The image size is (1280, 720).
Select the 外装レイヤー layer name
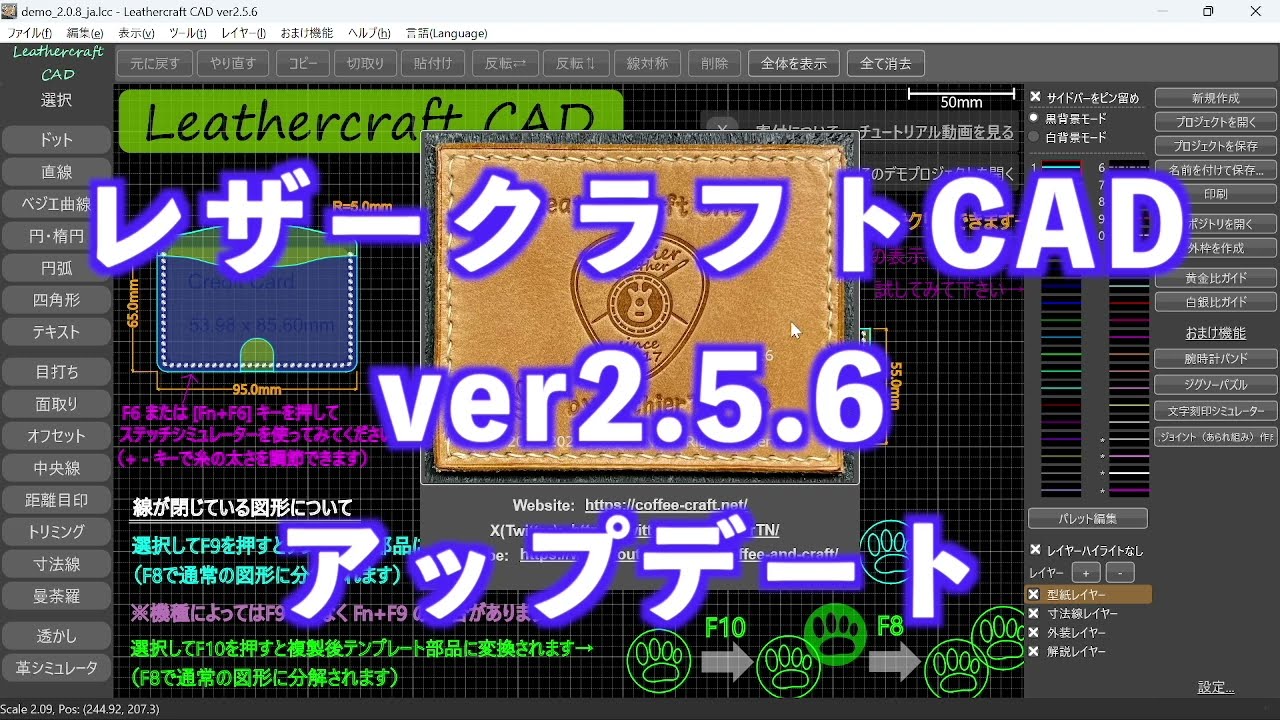[x=1075, y=632]
